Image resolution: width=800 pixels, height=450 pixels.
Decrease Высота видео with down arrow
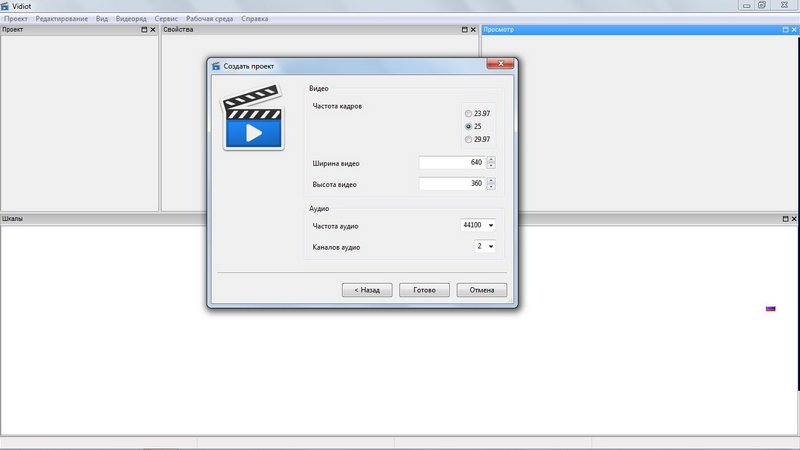click(x=491, y=187)
